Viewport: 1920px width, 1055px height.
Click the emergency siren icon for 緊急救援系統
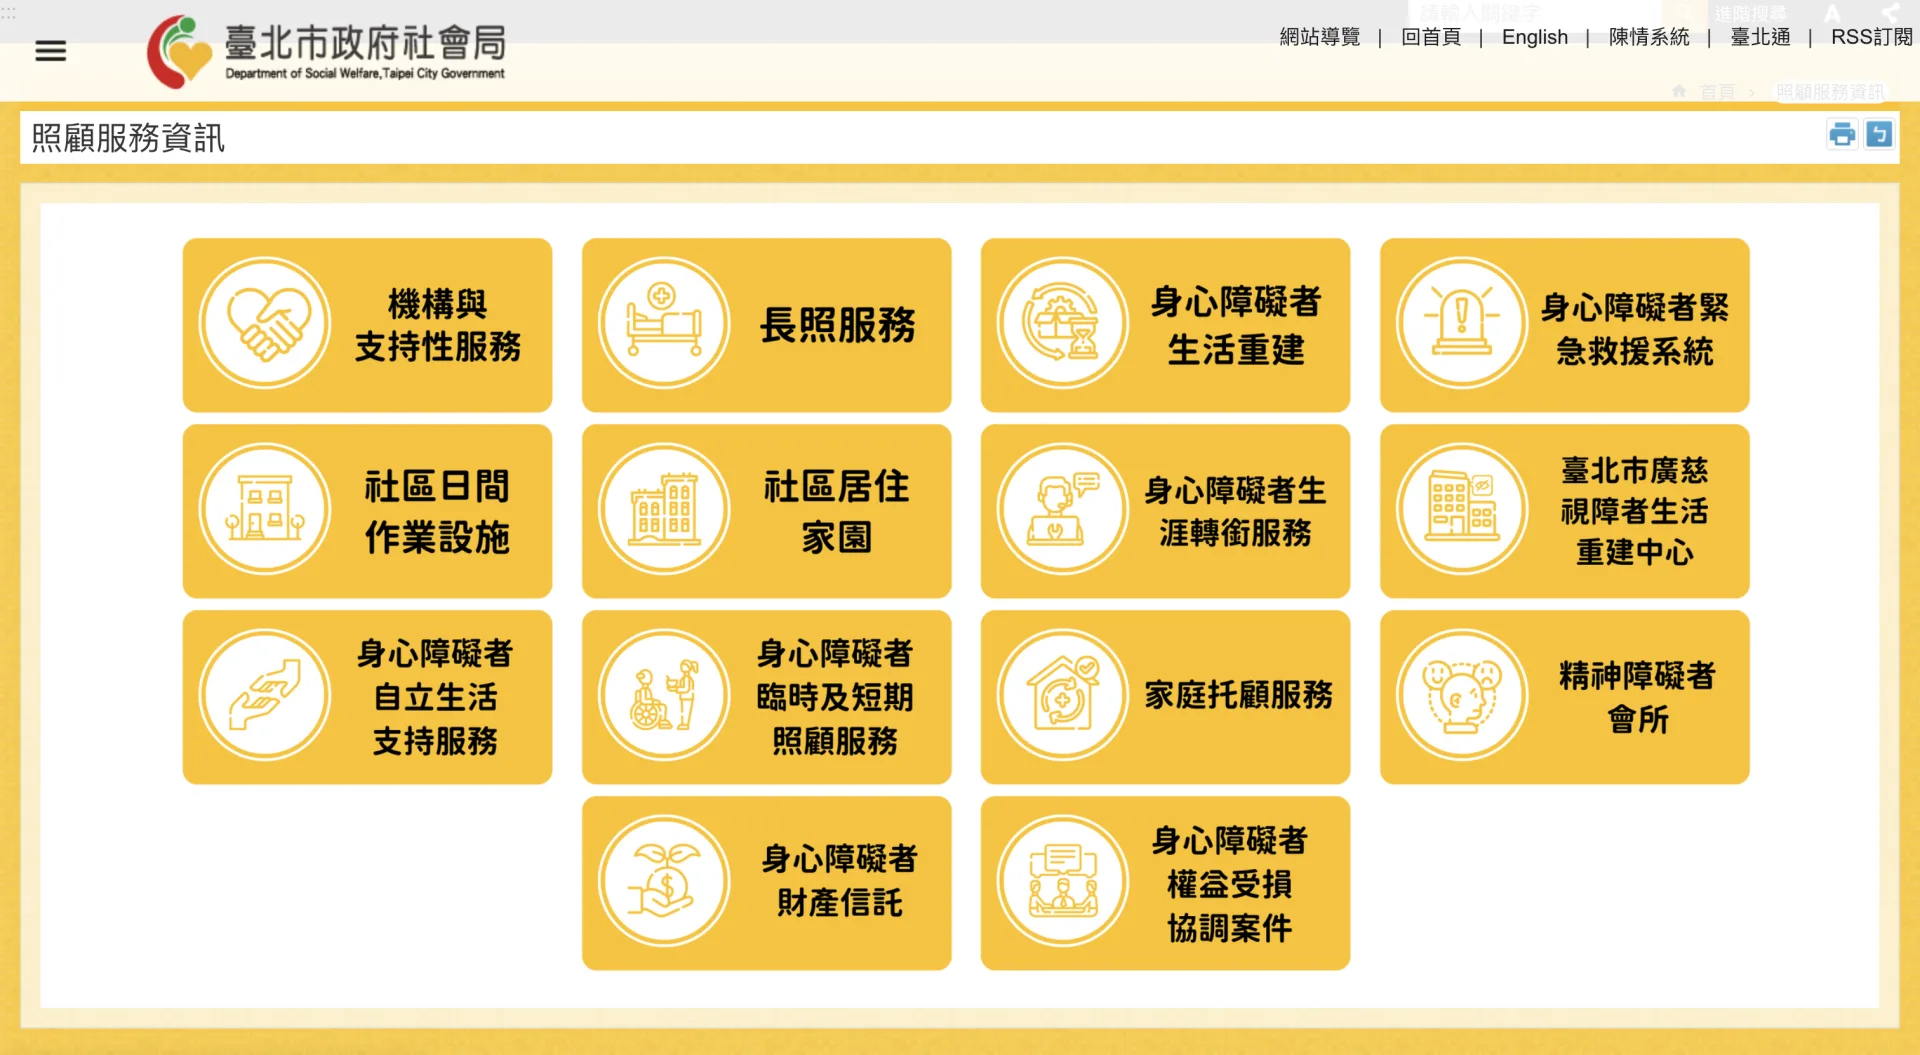[1462, 324]
